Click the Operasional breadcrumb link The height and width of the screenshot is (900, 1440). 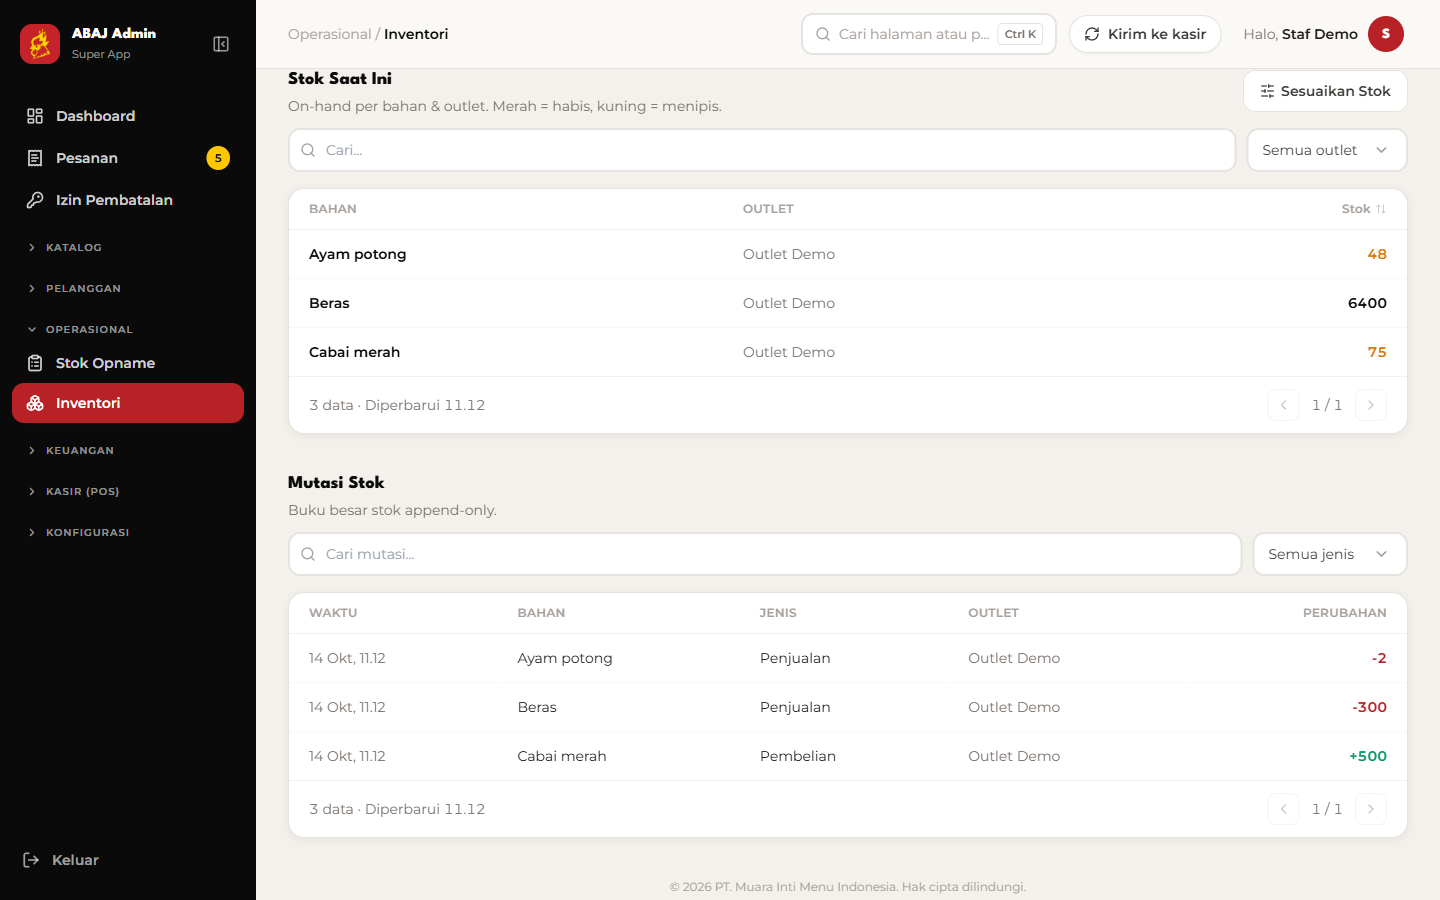[x=329, y=34]
